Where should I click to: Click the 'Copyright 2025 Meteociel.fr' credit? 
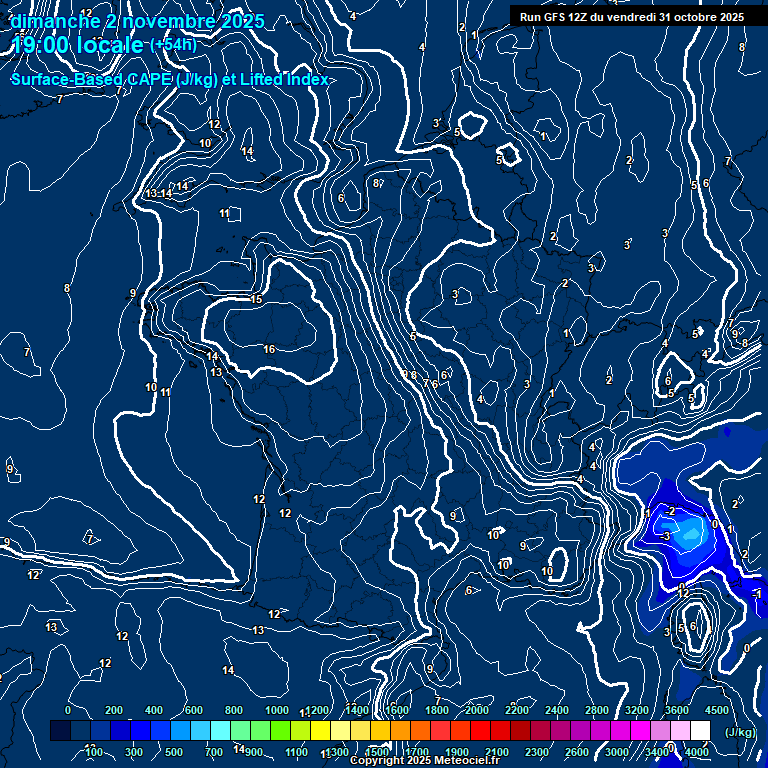tap(425, 760)
